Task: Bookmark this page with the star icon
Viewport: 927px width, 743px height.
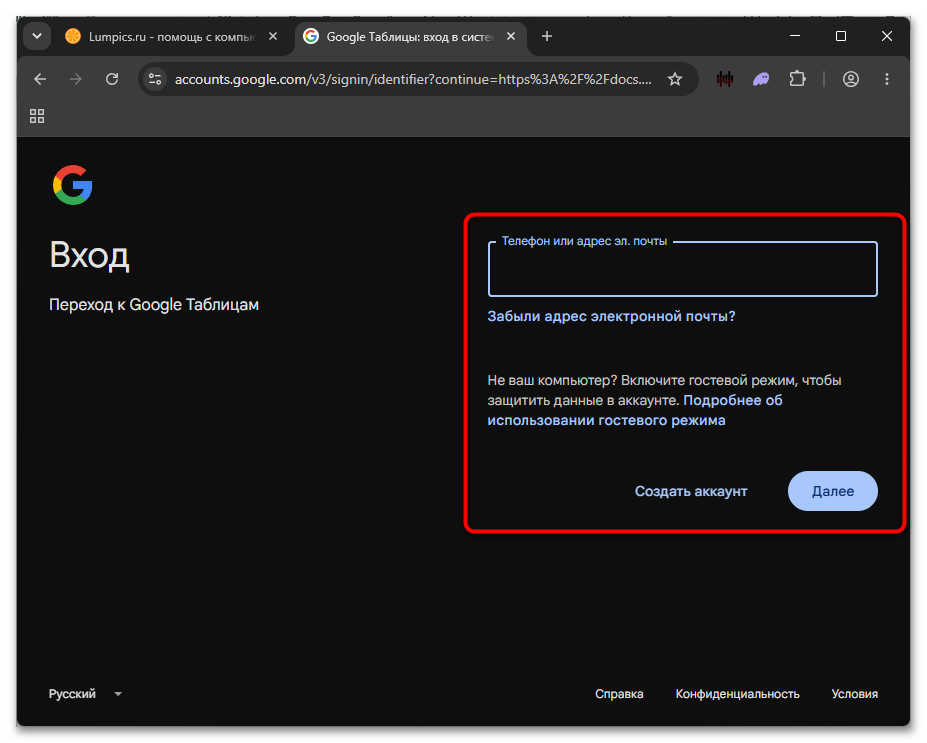Action: click(675, 79)
